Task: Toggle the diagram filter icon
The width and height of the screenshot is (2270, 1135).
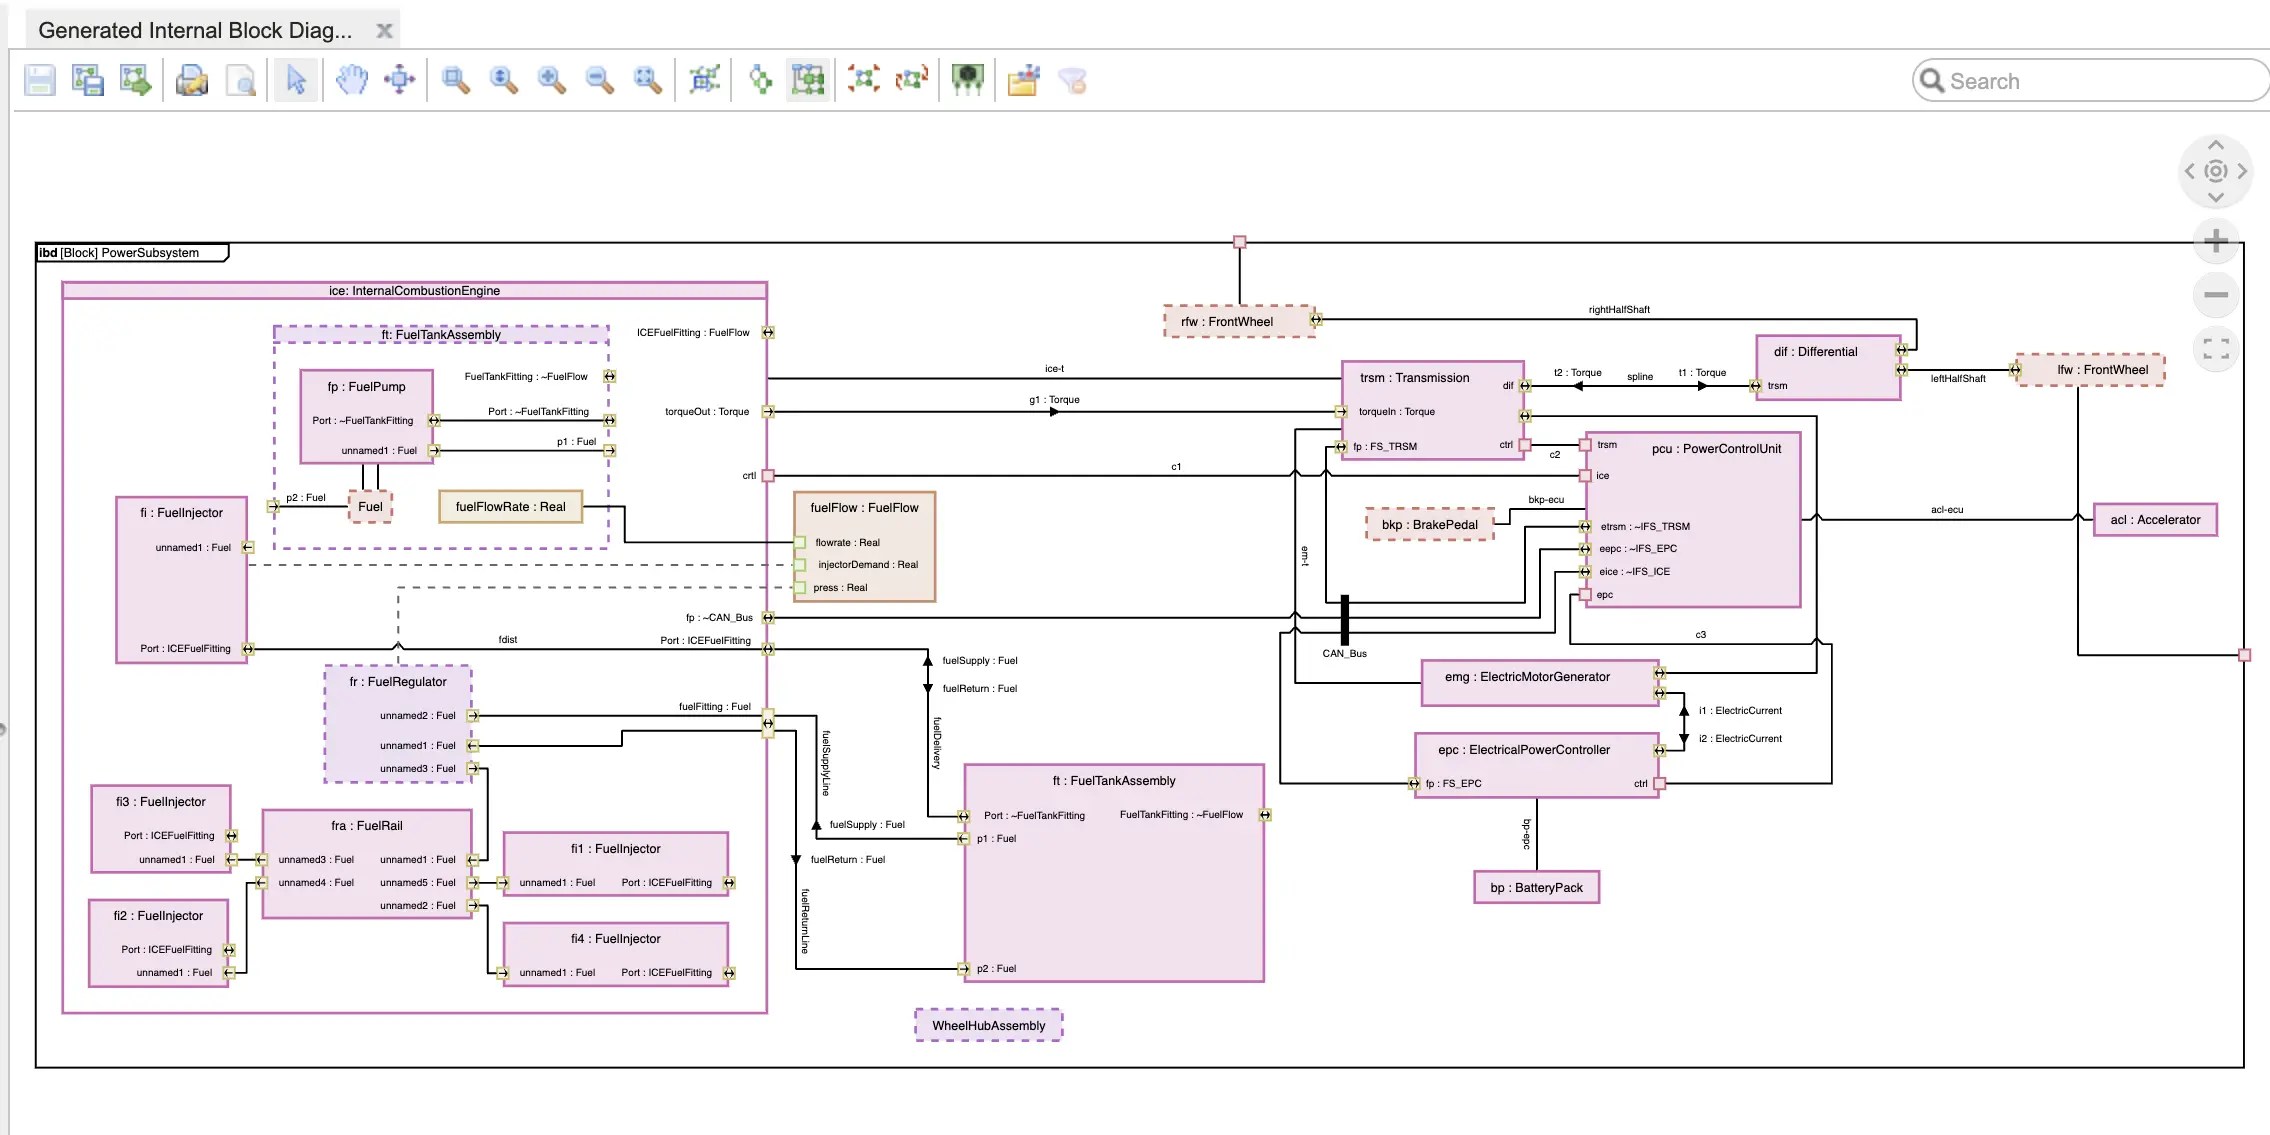Action: [x=1073, y=80]
